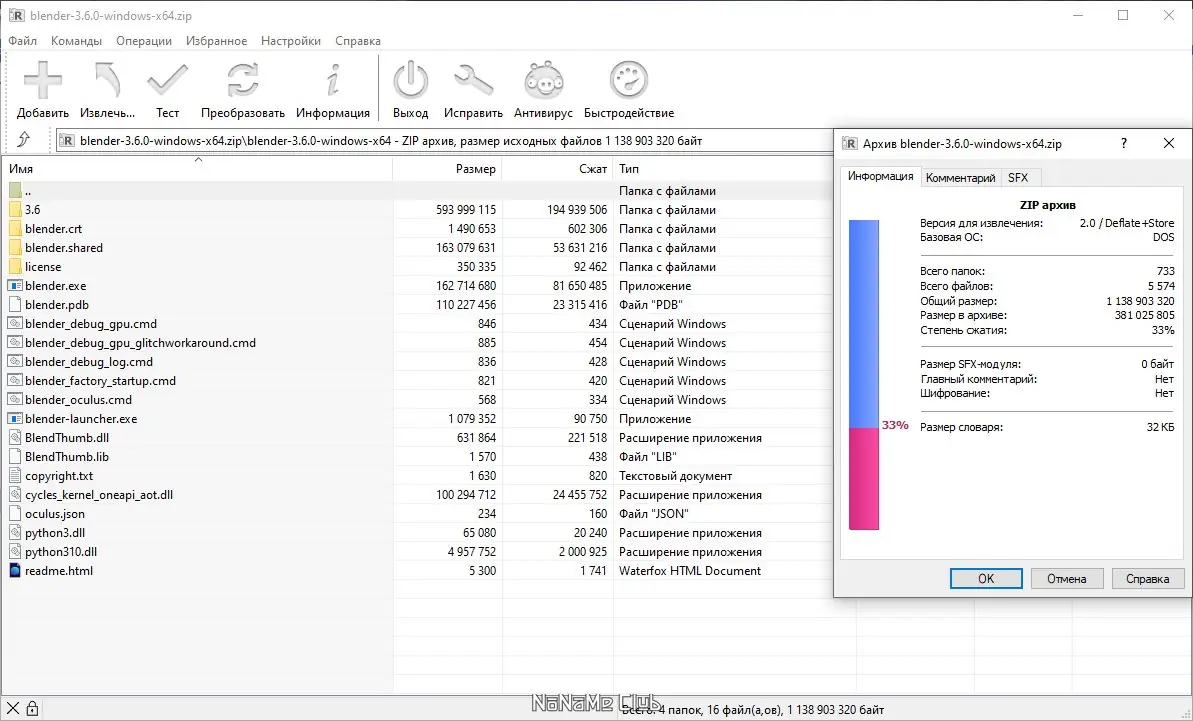
Task: Close the archive info dialog
Action: tap(1169, 143)
